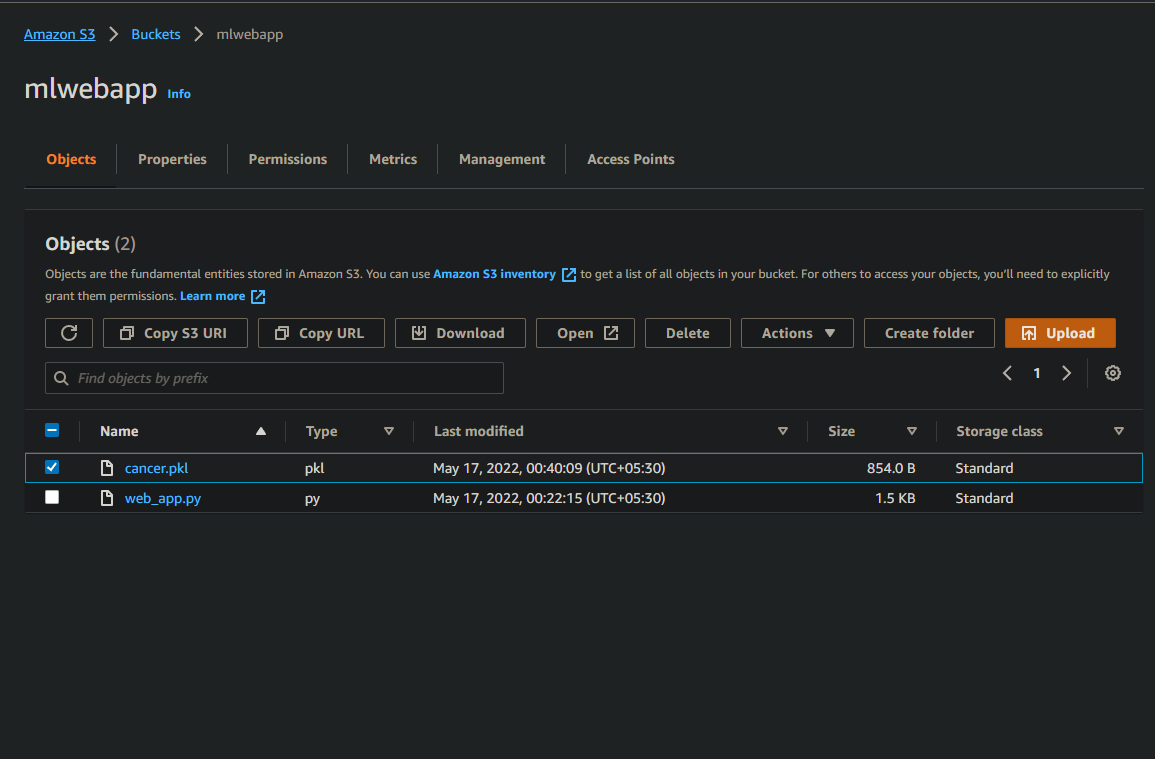Click the pkl type cell
The width and height of the screenshot is (1155, 759).
315,469
